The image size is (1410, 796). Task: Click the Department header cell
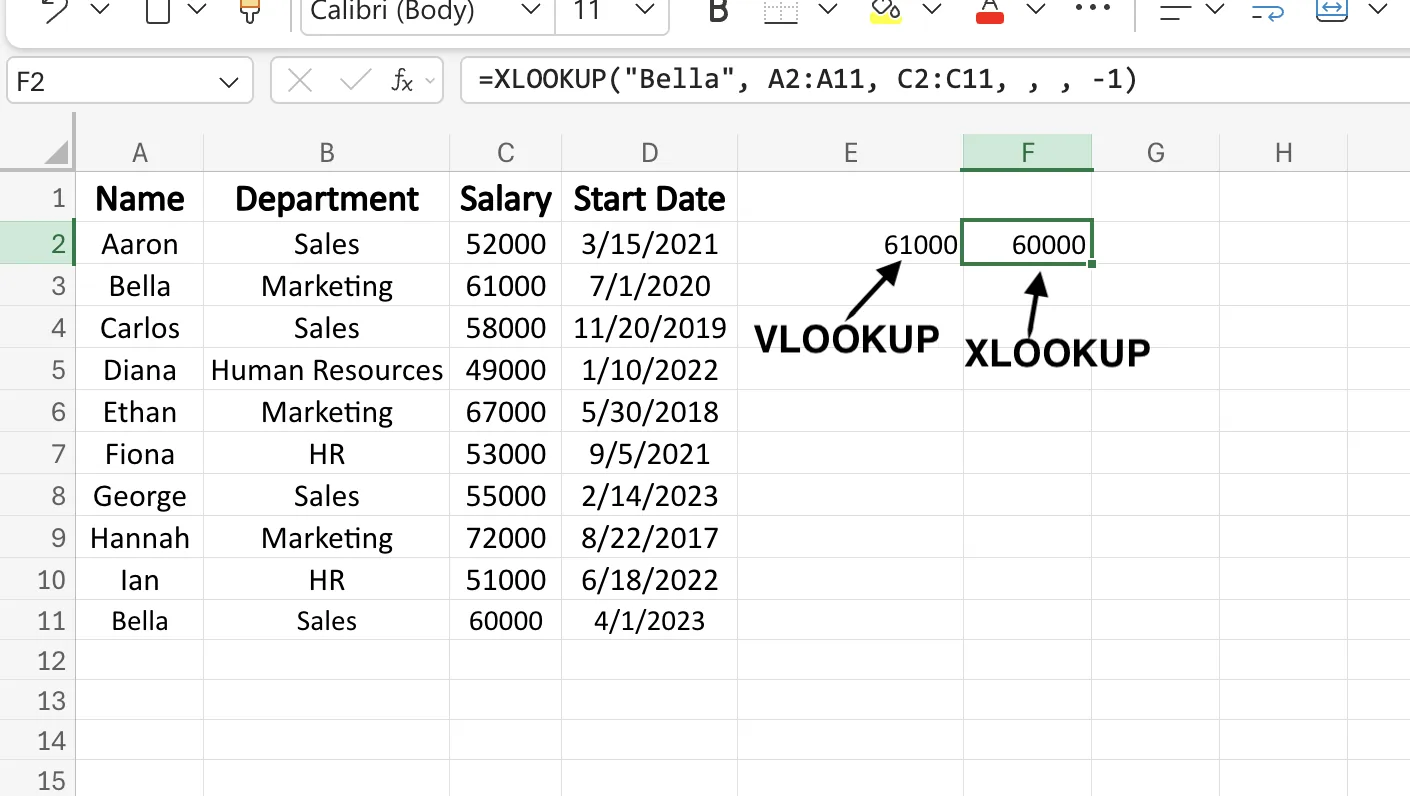pos(327,198)
